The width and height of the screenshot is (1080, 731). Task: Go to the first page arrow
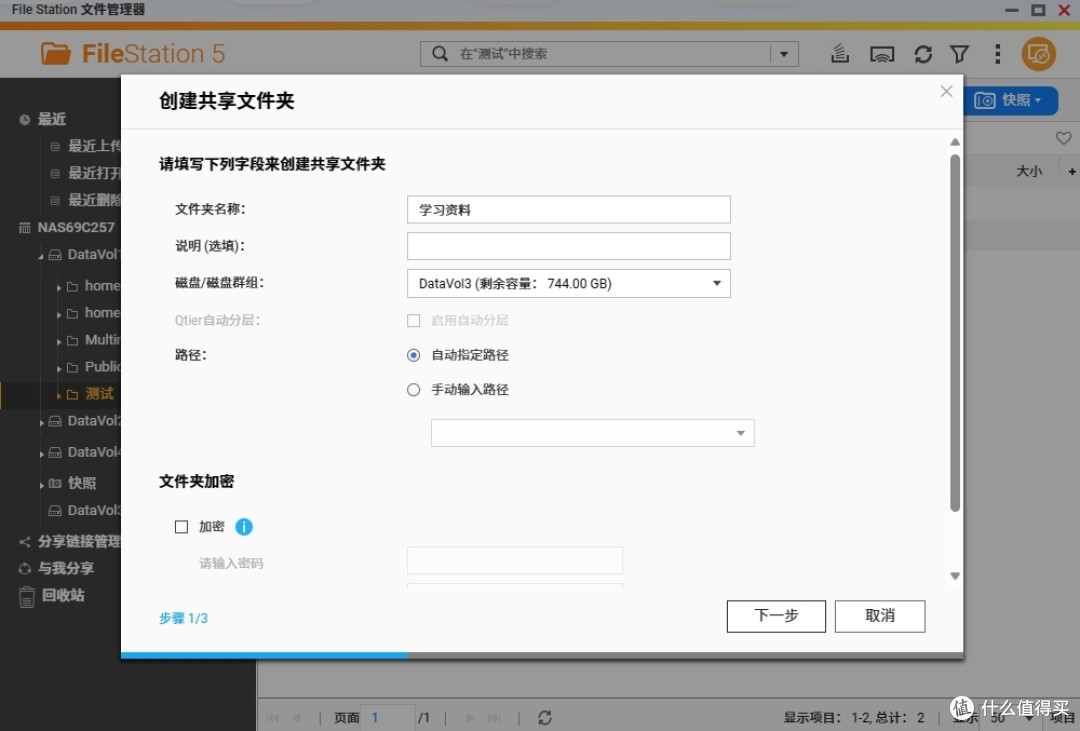pyautogui.click(x=272, y=718)
